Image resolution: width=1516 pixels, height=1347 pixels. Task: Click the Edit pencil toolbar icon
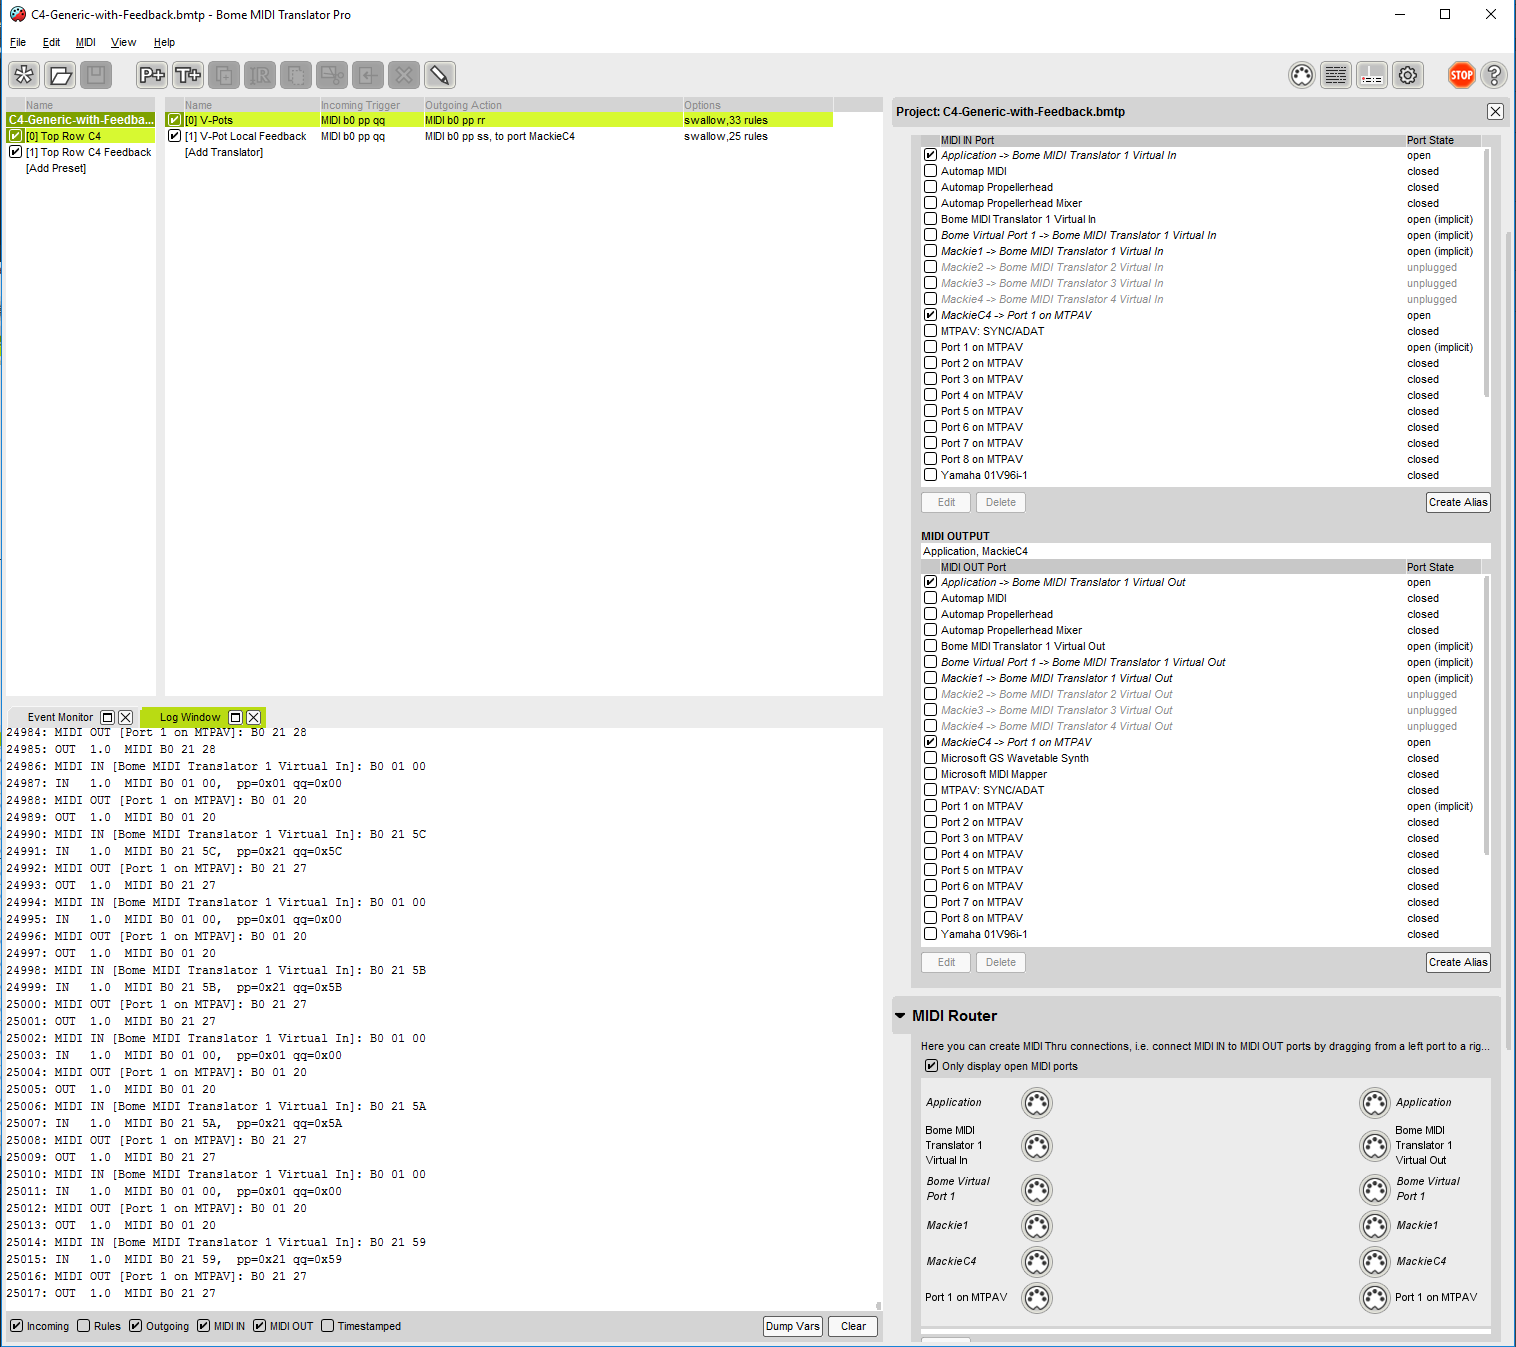click(440, 75)
